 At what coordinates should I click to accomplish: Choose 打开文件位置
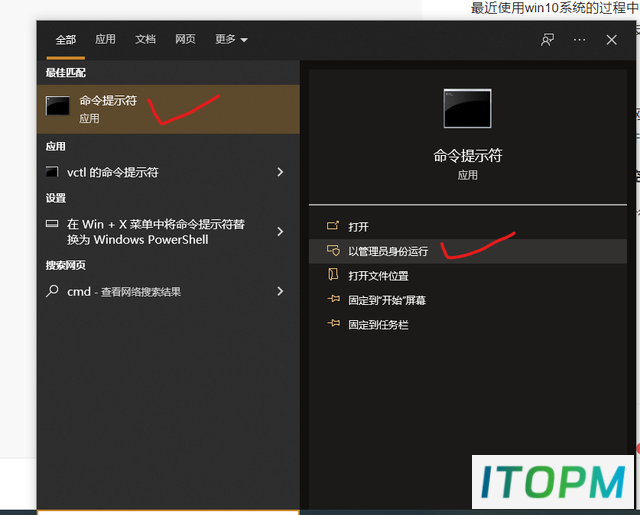tap(468, 276)
